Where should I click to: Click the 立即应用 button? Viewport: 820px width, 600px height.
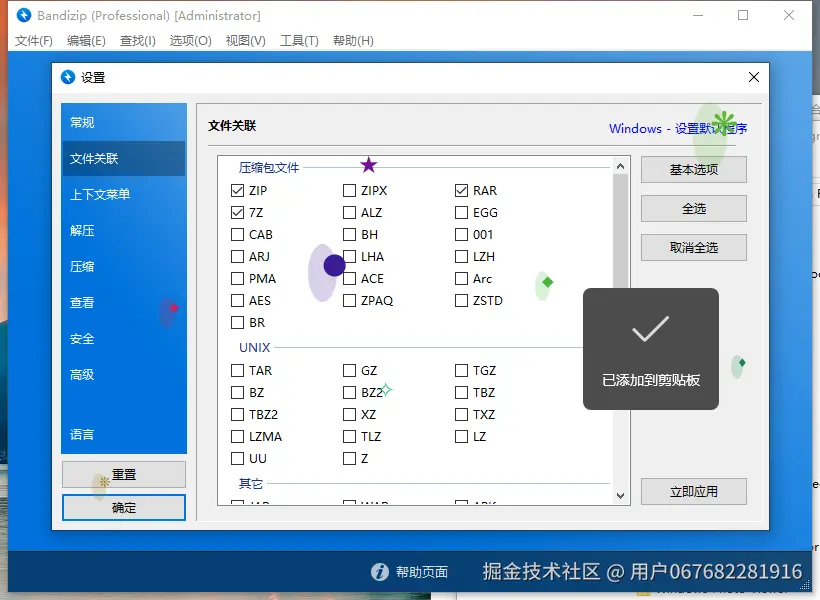pyautogui.click(x=693, y=491)
